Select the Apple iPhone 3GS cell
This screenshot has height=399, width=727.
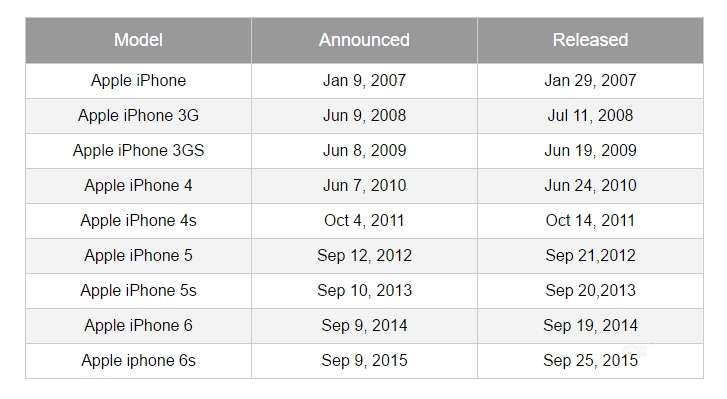138,151
